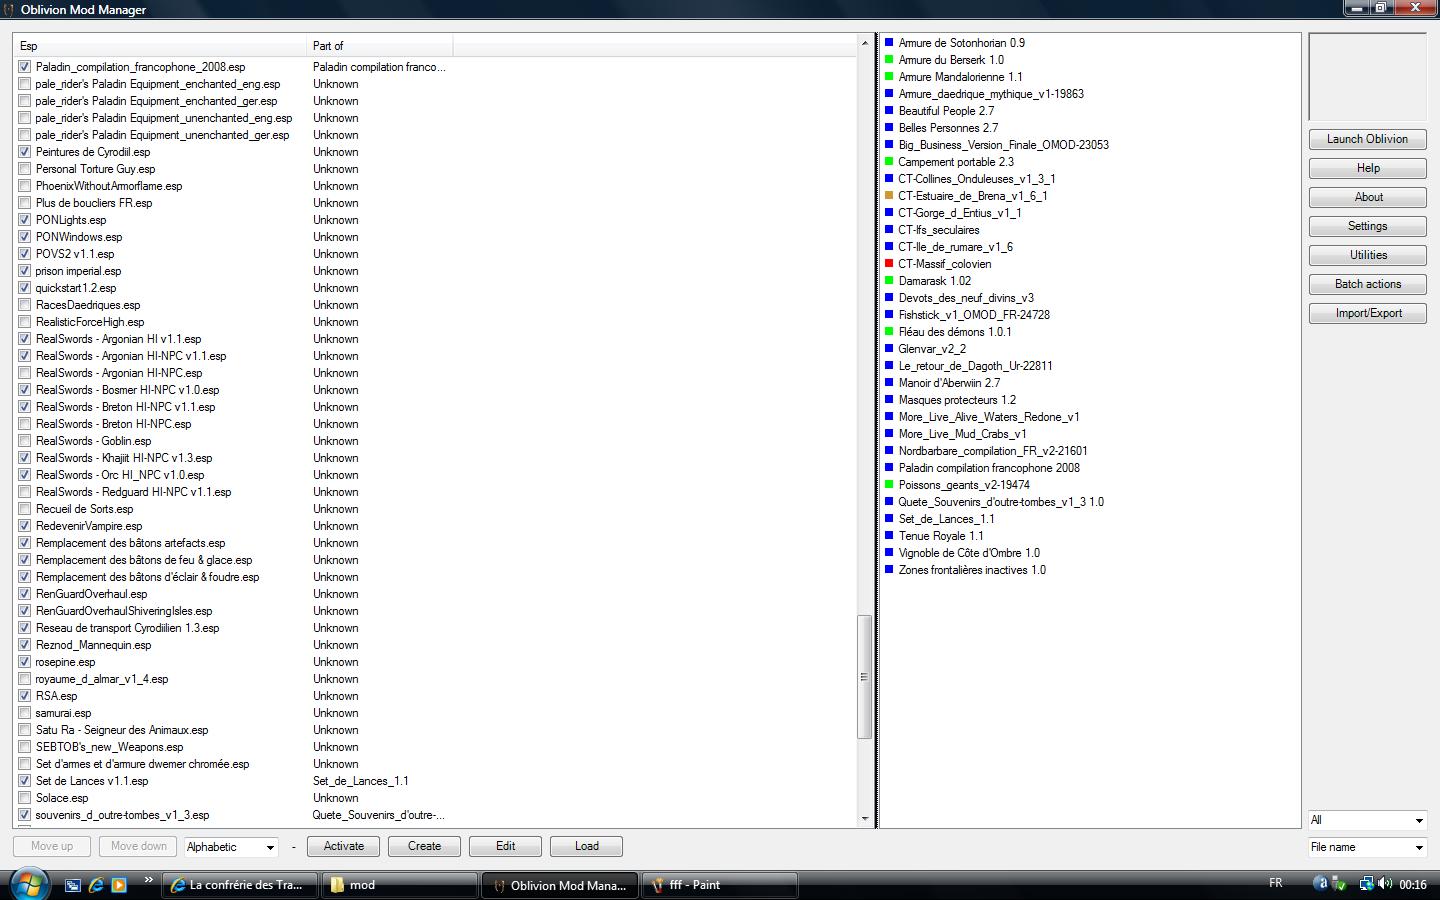
Task: Click the Load button
Action: pyautogui.click(x=587, y=847)
